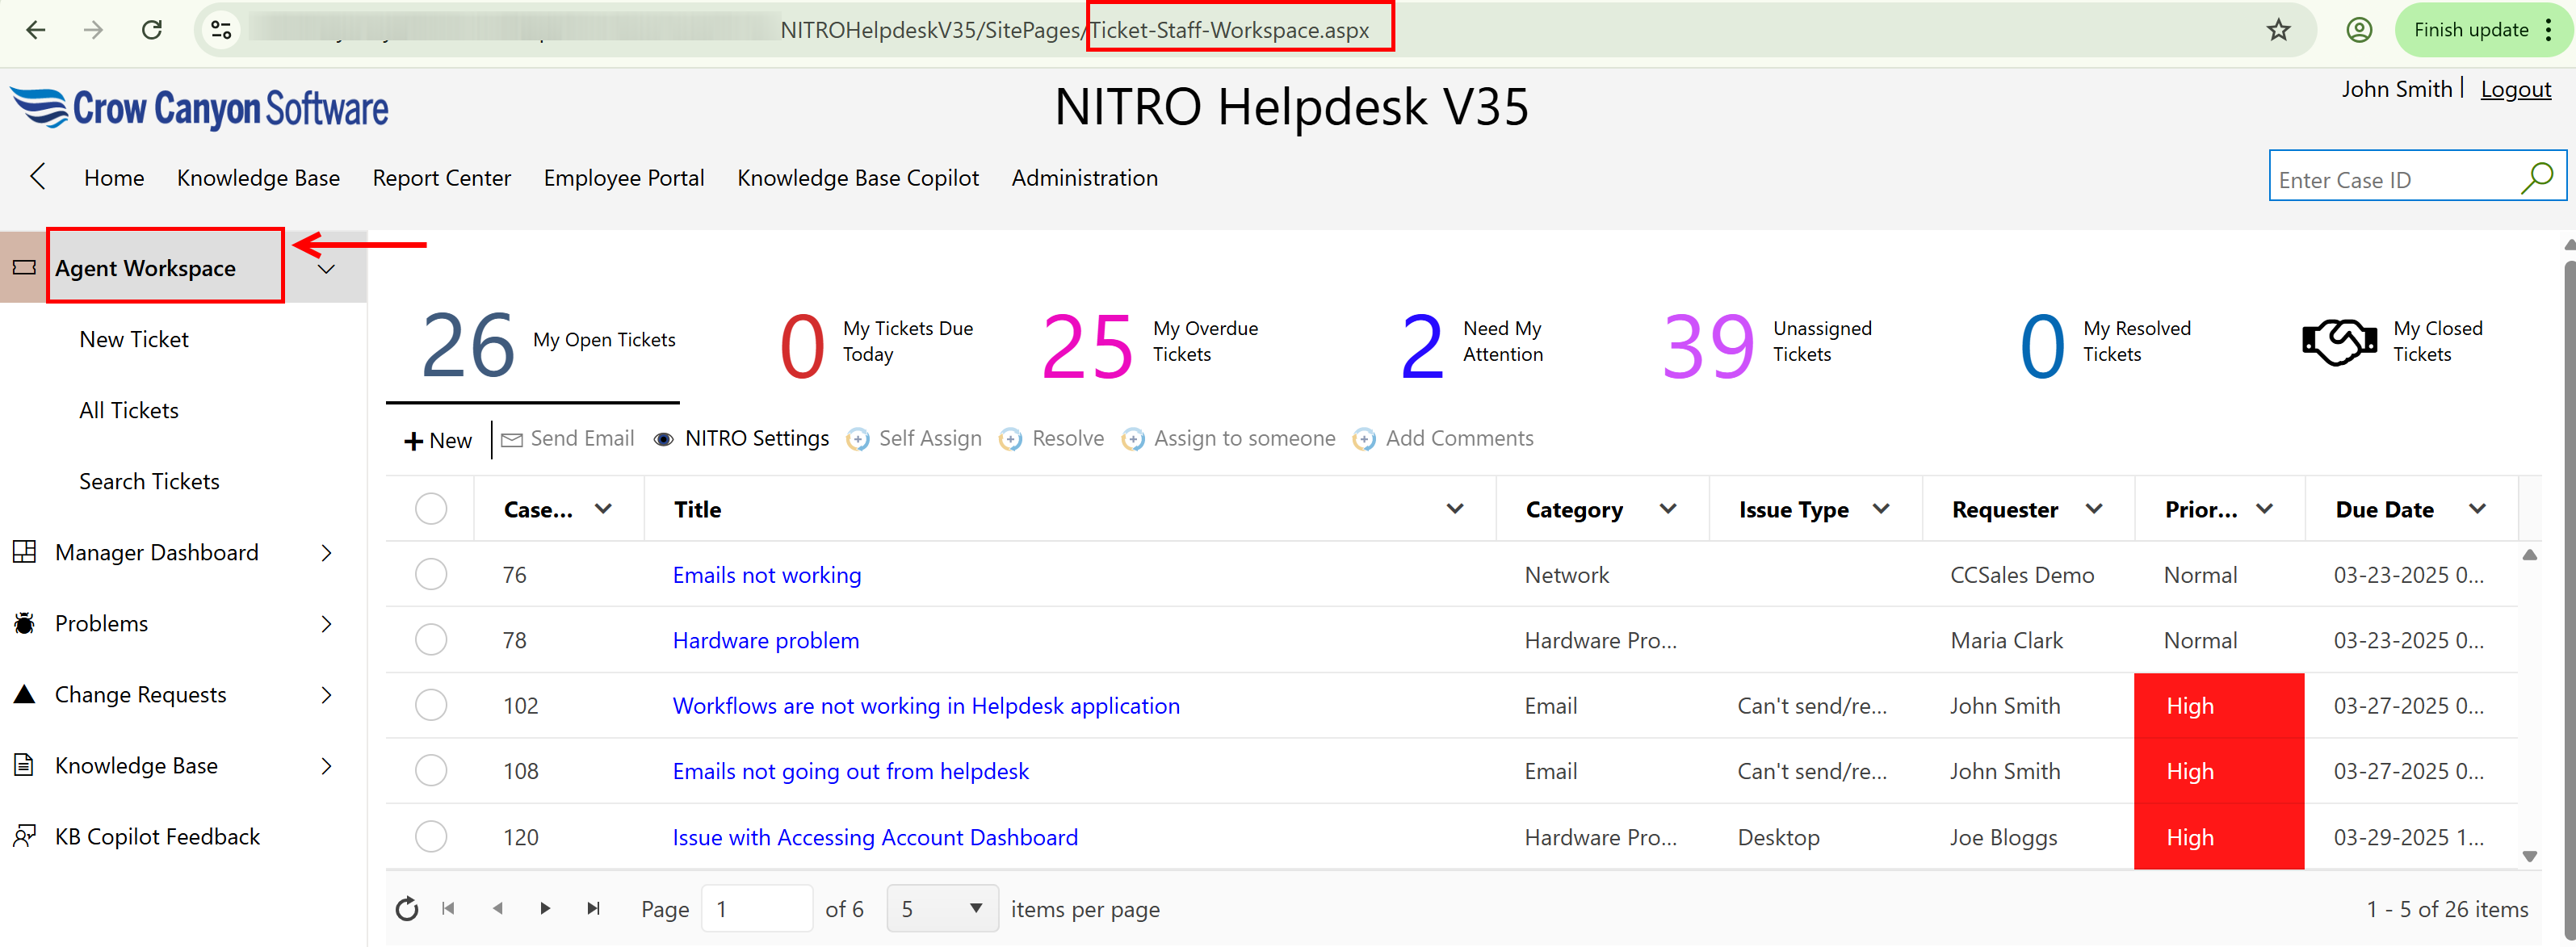The height and width of the screenshot is (947, 2576).
Task: Open the items per page dropdown
Action: click(x=942, y=908)
